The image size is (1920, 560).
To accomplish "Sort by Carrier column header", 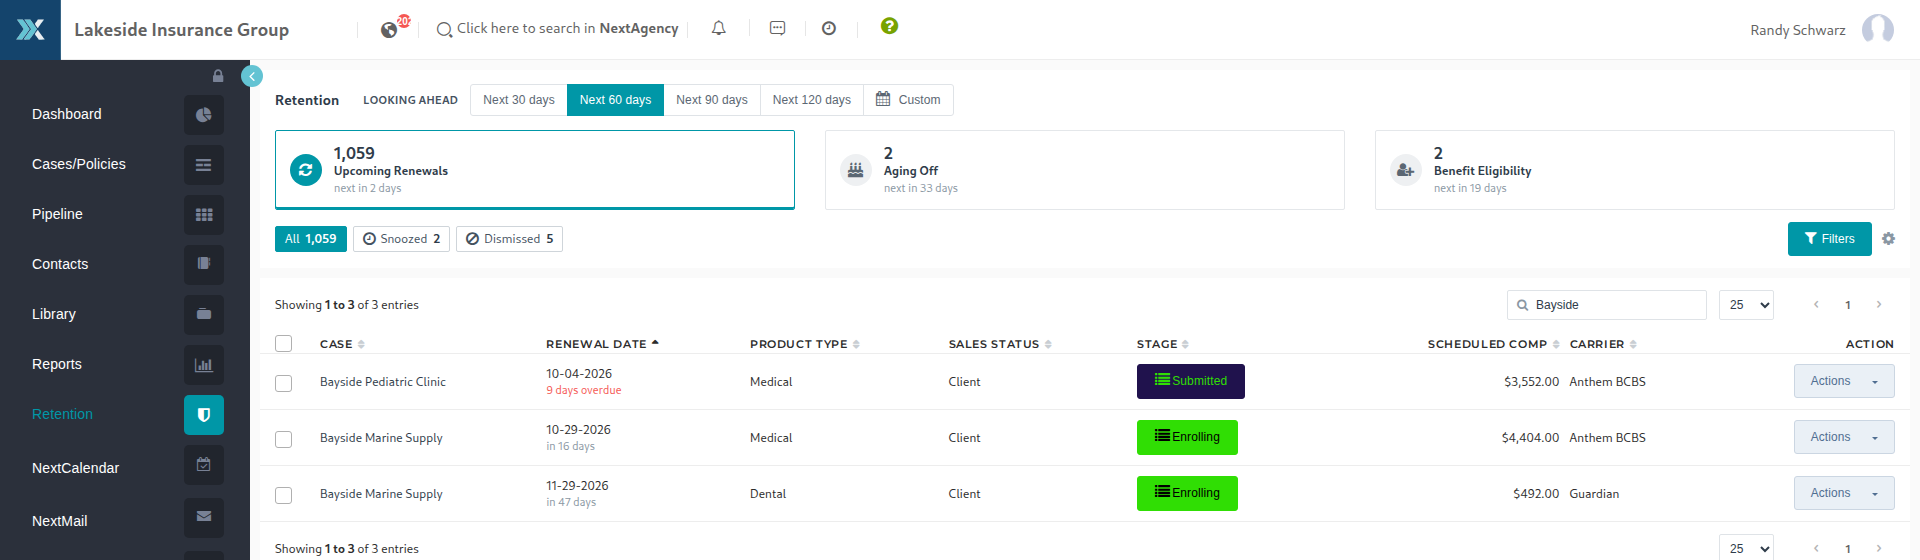I will 1603,344.
